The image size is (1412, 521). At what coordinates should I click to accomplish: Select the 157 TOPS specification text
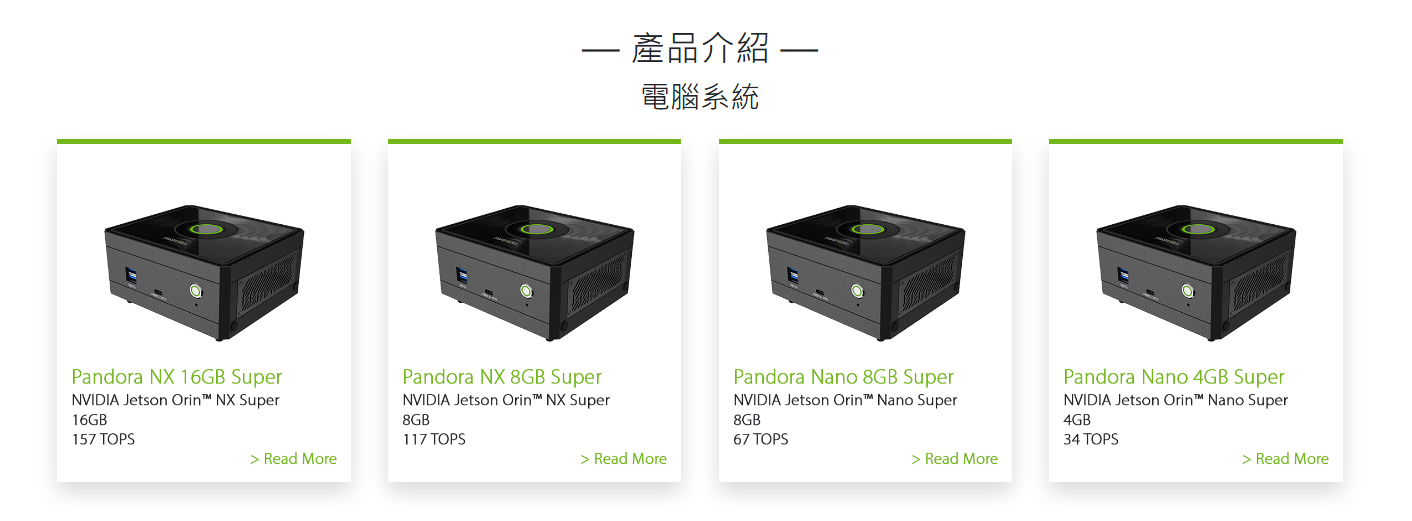click(x=103, y=439)
